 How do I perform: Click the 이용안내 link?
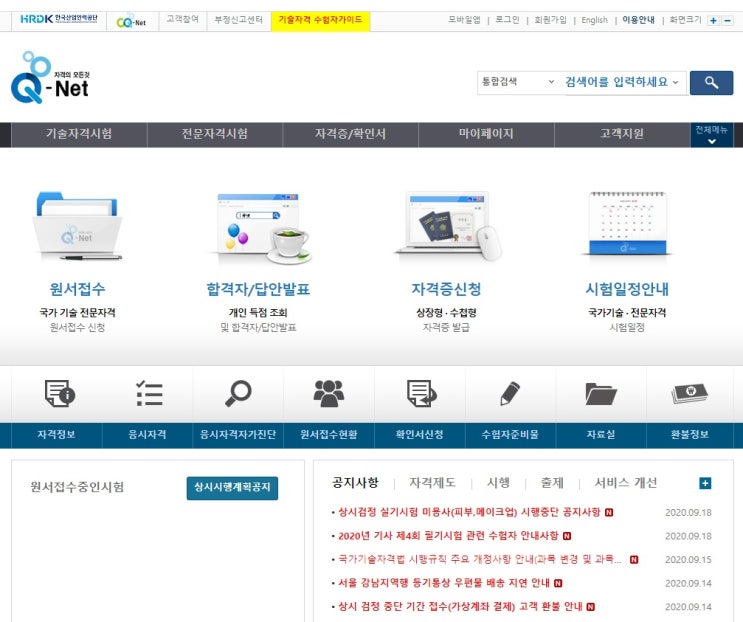(x=638, y=20)
